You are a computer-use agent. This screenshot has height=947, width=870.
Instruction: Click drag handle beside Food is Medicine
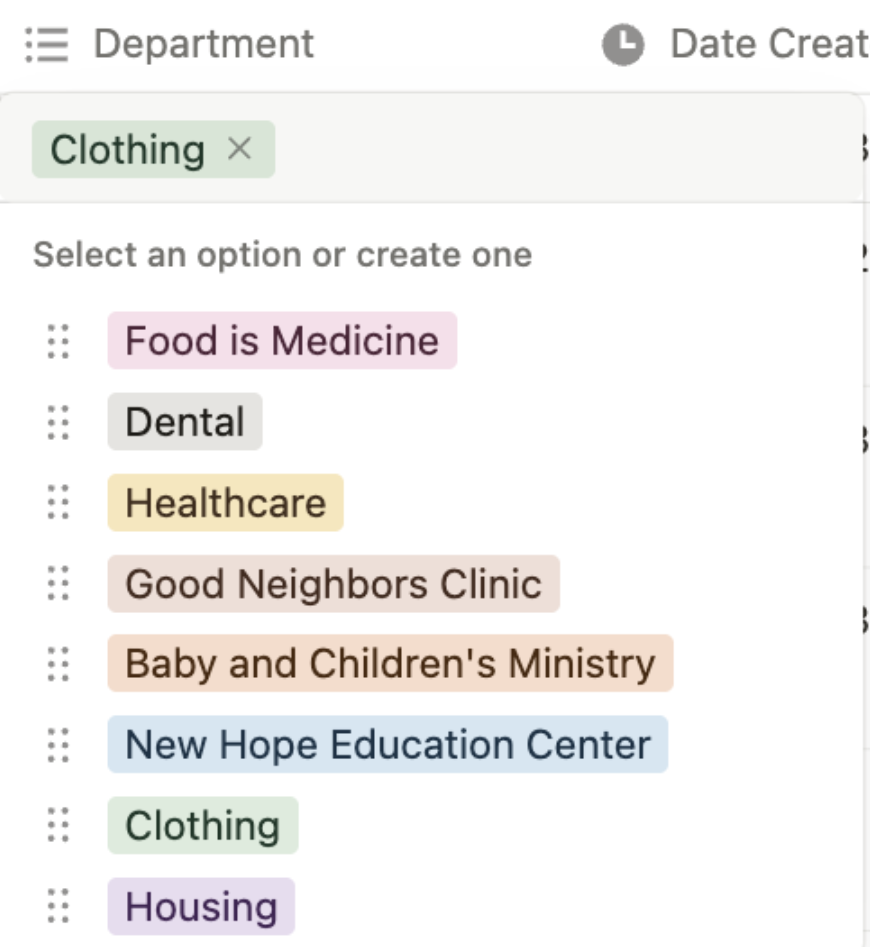[59, 341]
